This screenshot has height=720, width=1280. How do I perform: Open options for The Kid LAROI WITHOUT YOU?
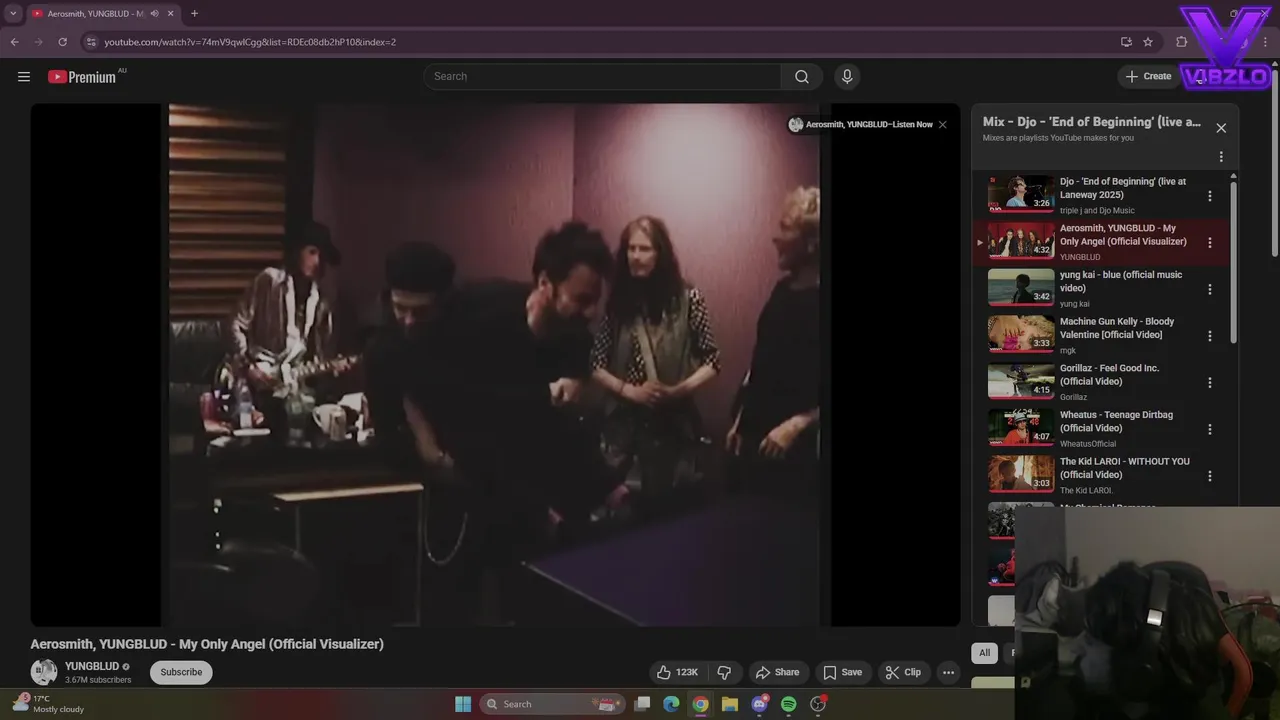[1210, 476]
